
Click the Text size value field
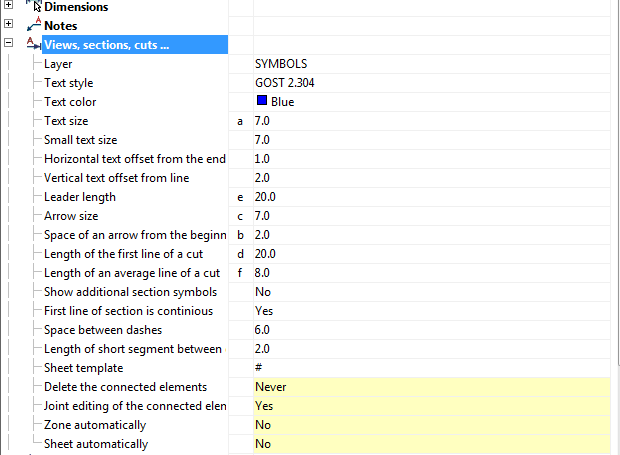(262, 121)
